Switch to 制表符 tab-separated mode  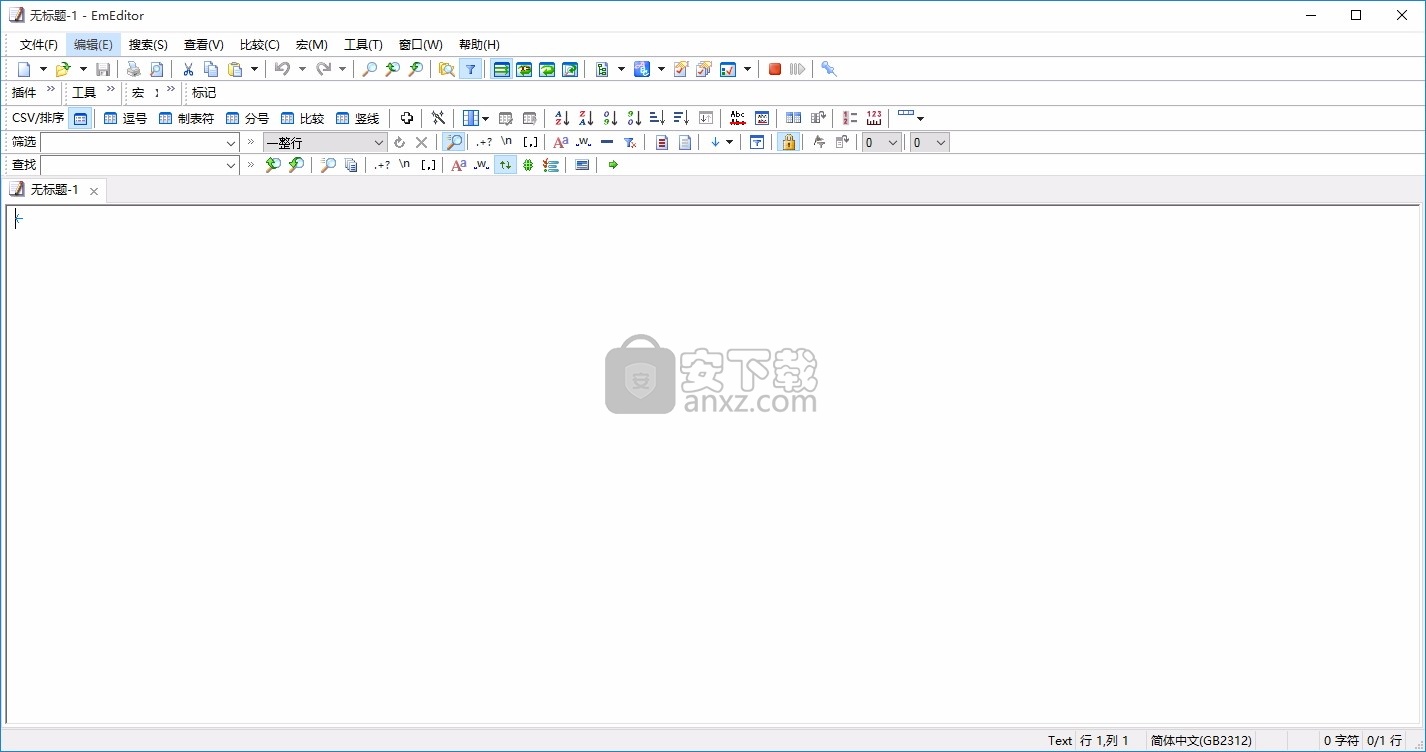pos(186,118)
